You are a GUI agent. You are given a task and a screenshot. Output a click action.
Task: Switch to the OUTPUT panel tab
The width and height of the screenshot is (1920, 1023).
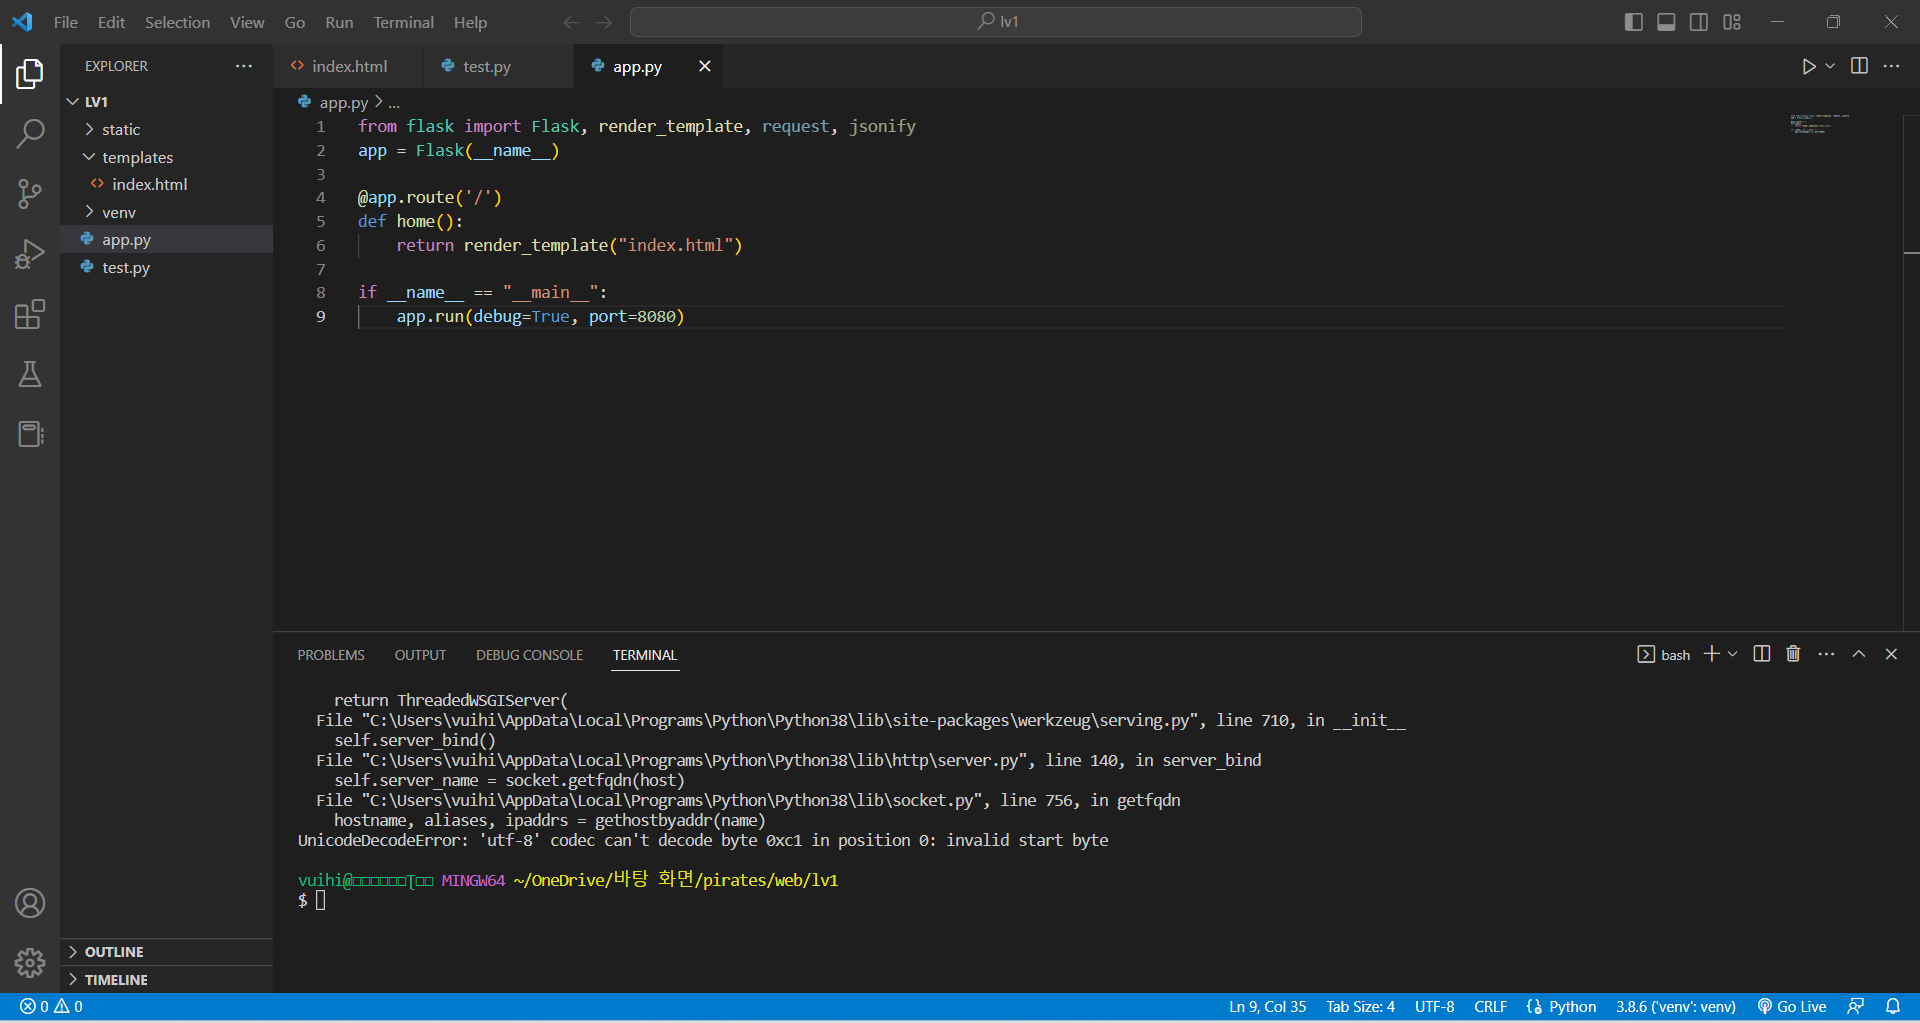click(420, 655)
